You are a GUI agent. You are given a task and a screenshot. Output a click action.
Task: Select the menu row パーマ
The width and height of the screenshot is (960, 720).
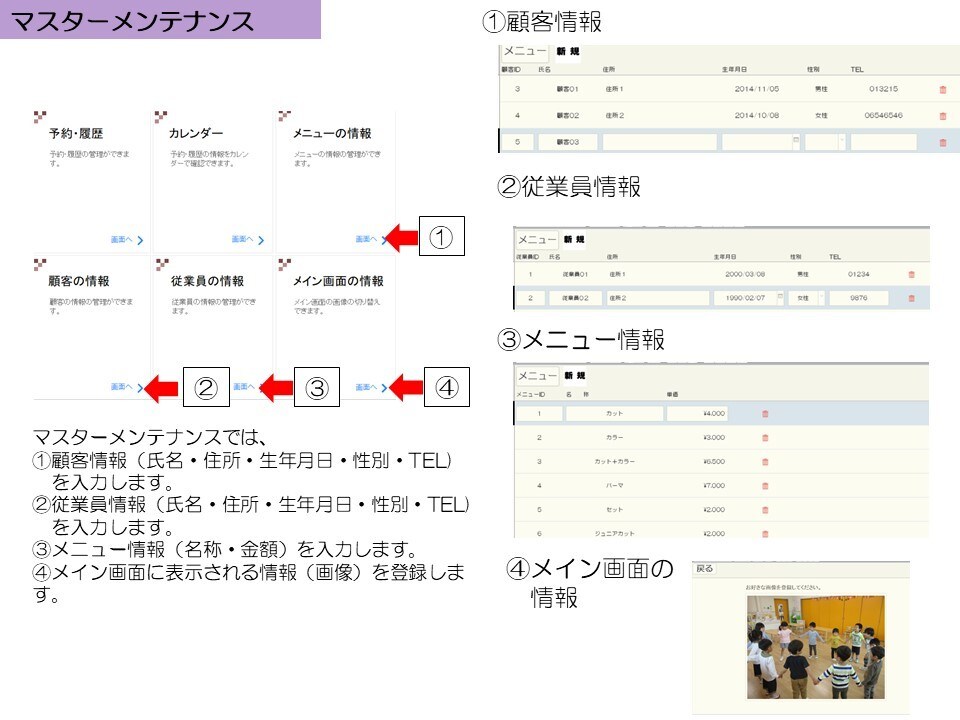pos(721,486)
